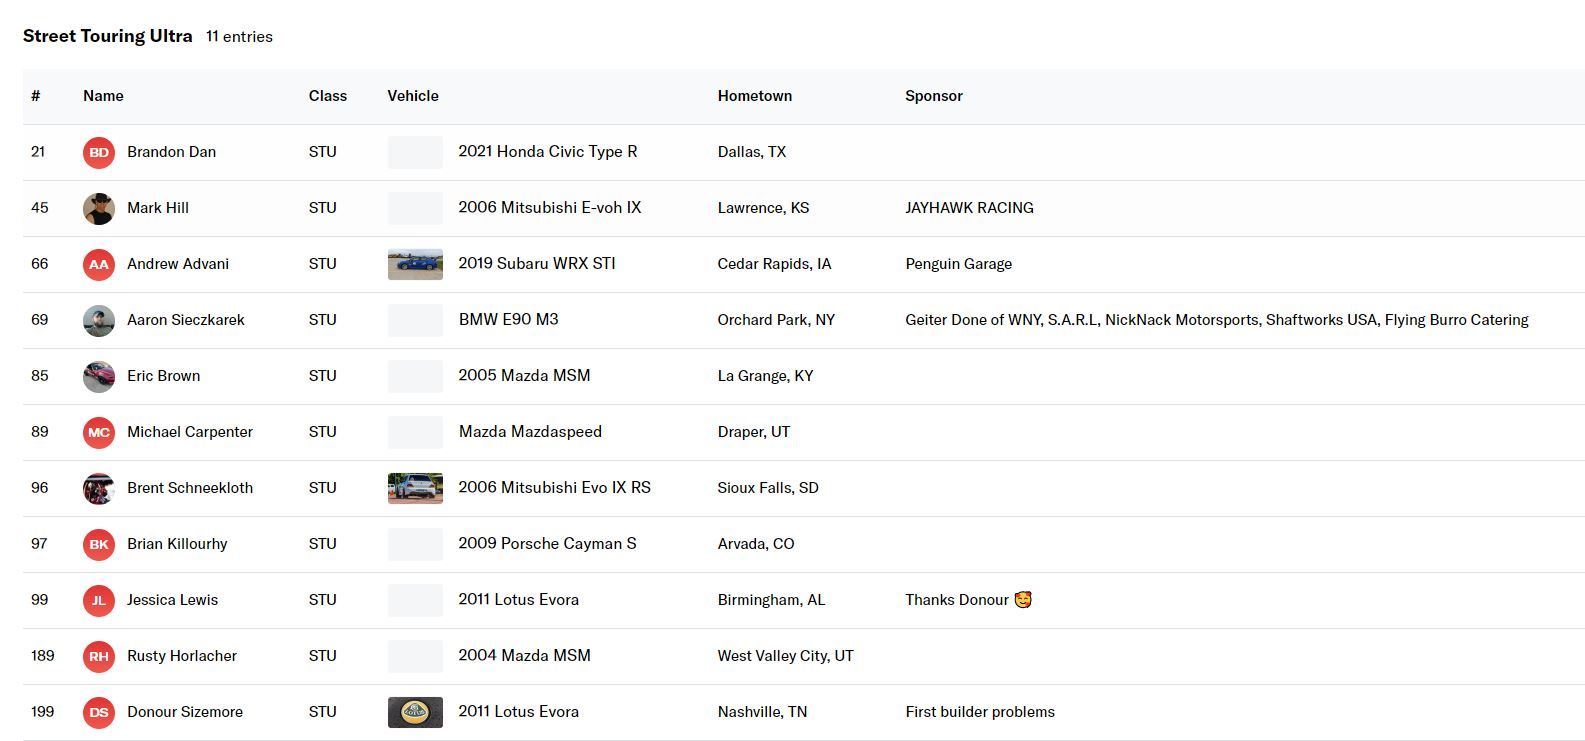Click the Street Touring Ultra heading
The height and width of the screenshot is (741, 1585).
107,36
